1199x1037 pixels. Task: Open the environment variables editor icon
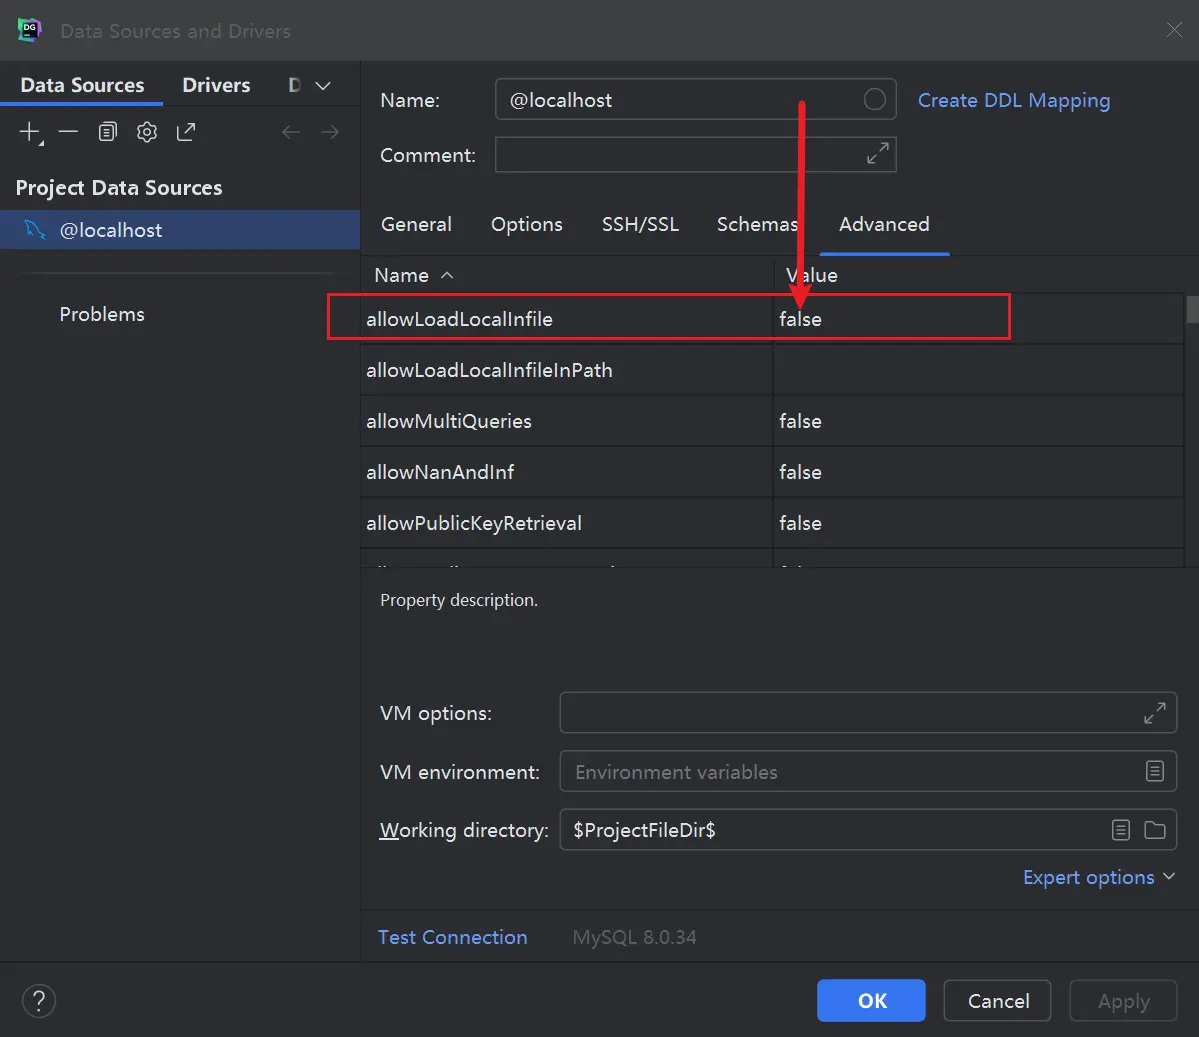coord(1154,771)
